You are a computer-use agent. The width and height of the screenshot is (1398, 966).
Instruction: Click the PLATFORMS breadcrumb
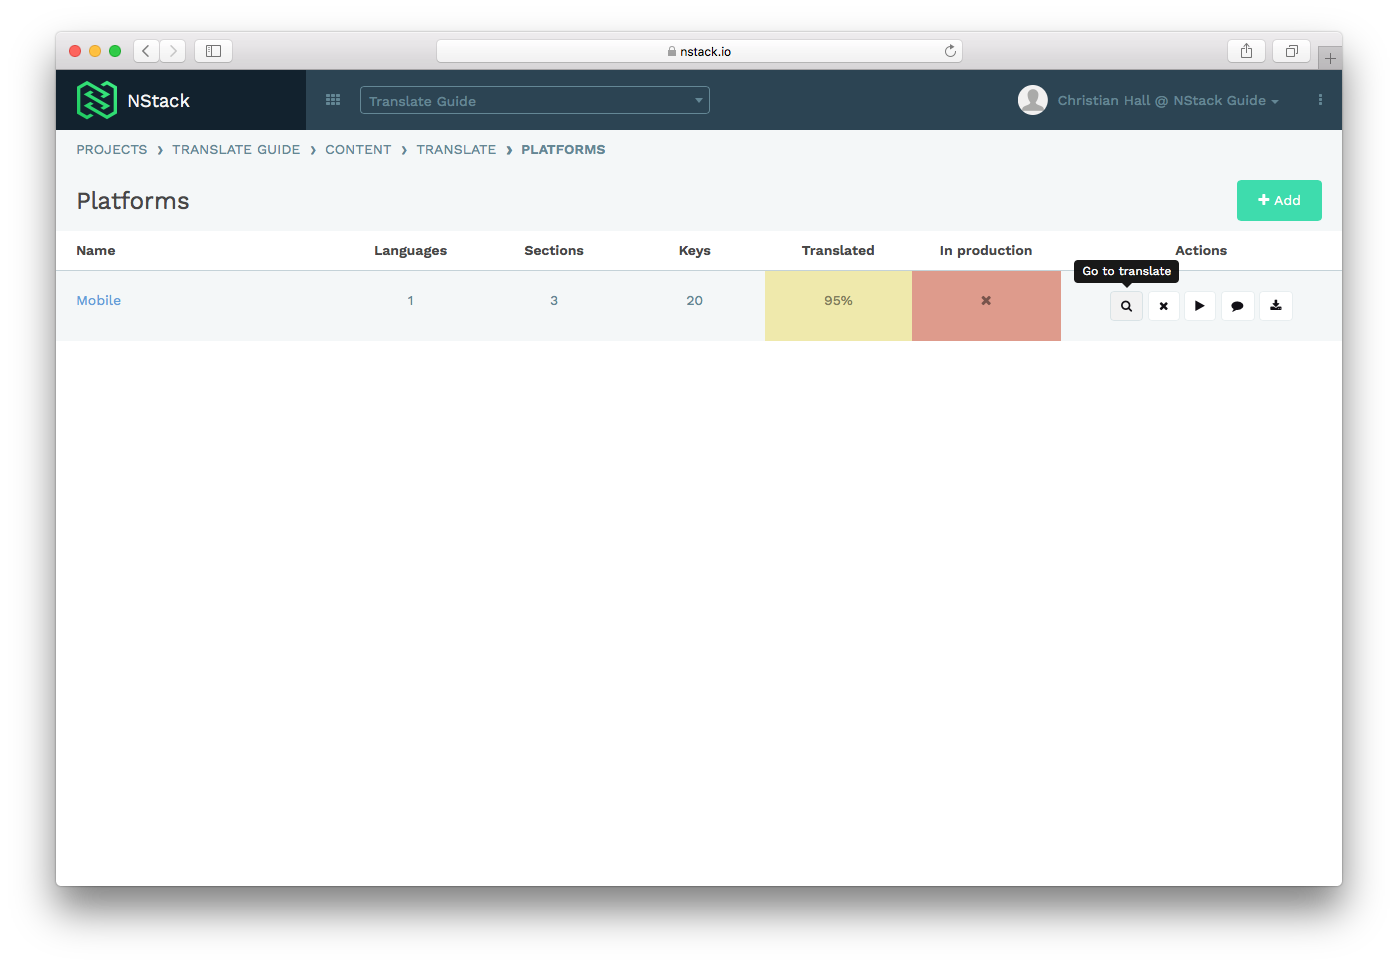tap(563, 150)
